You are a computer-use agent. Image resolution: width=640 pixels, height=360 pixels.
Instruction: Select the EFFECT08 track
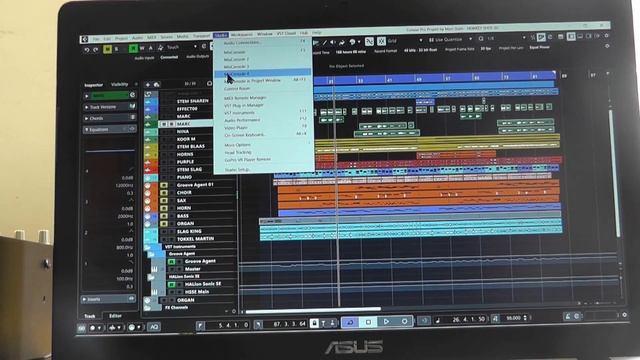pyautogui.click(x=187, y=109)
